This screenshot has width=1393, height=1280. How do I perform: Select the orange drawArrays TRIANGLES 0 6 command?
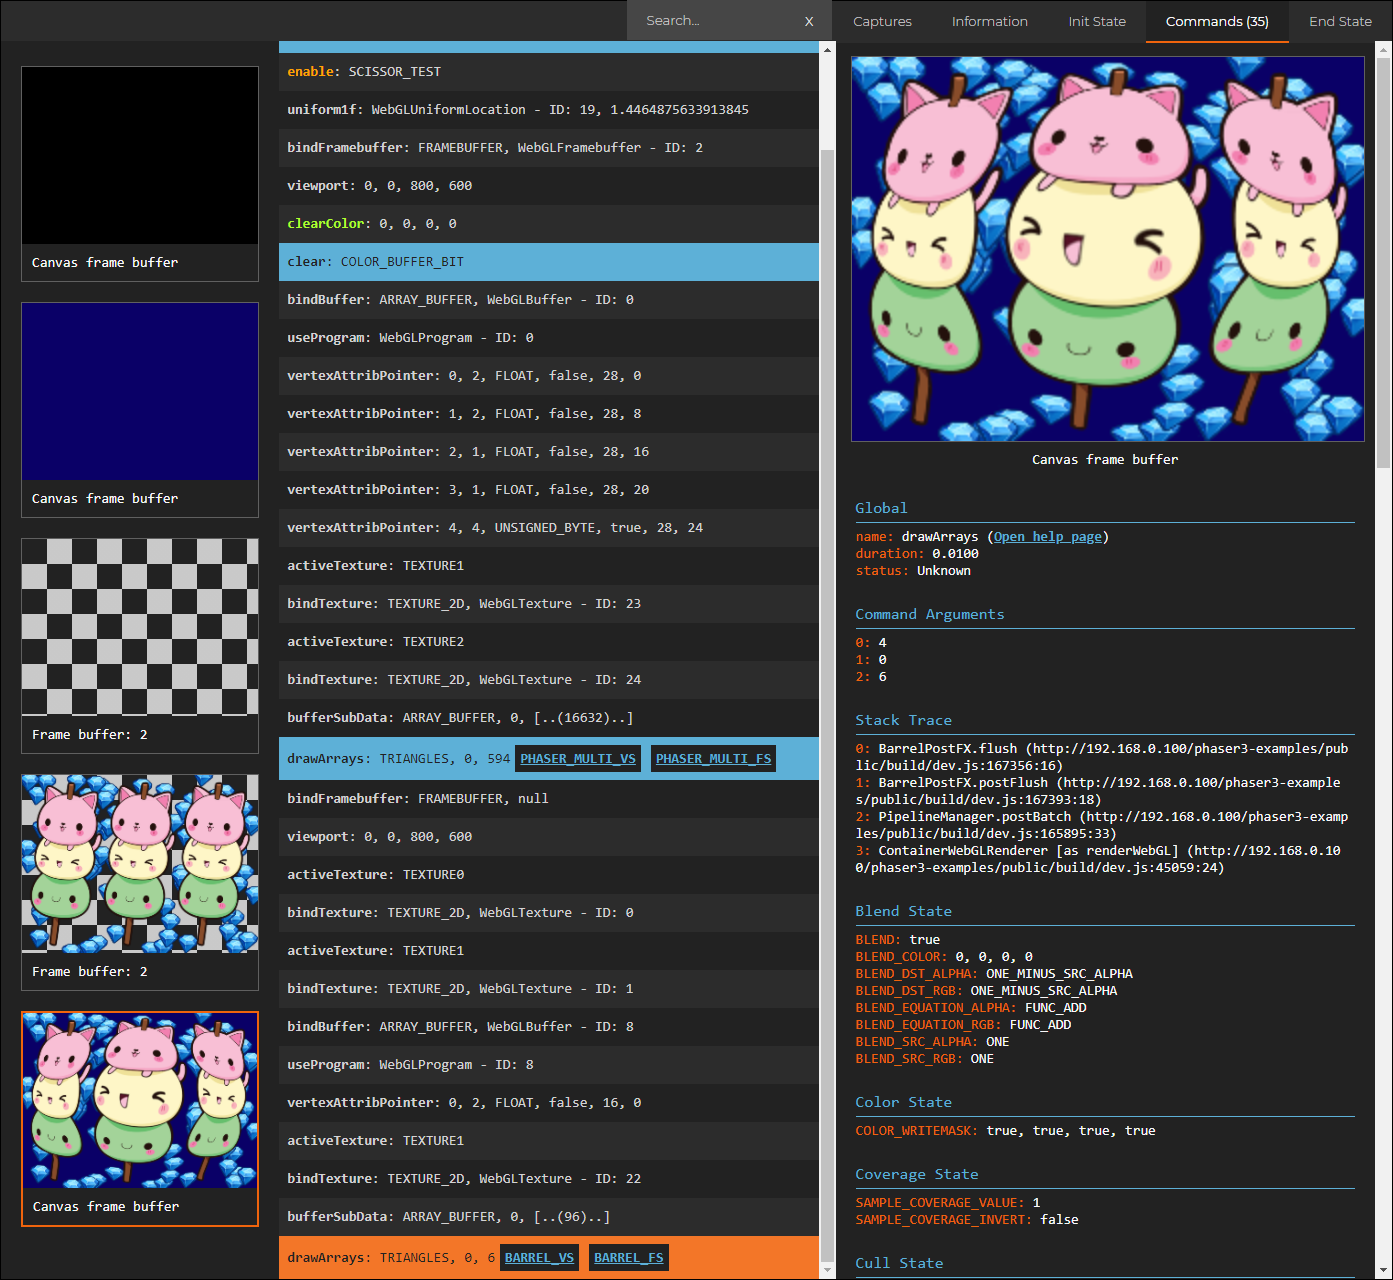coord(400,1257)
